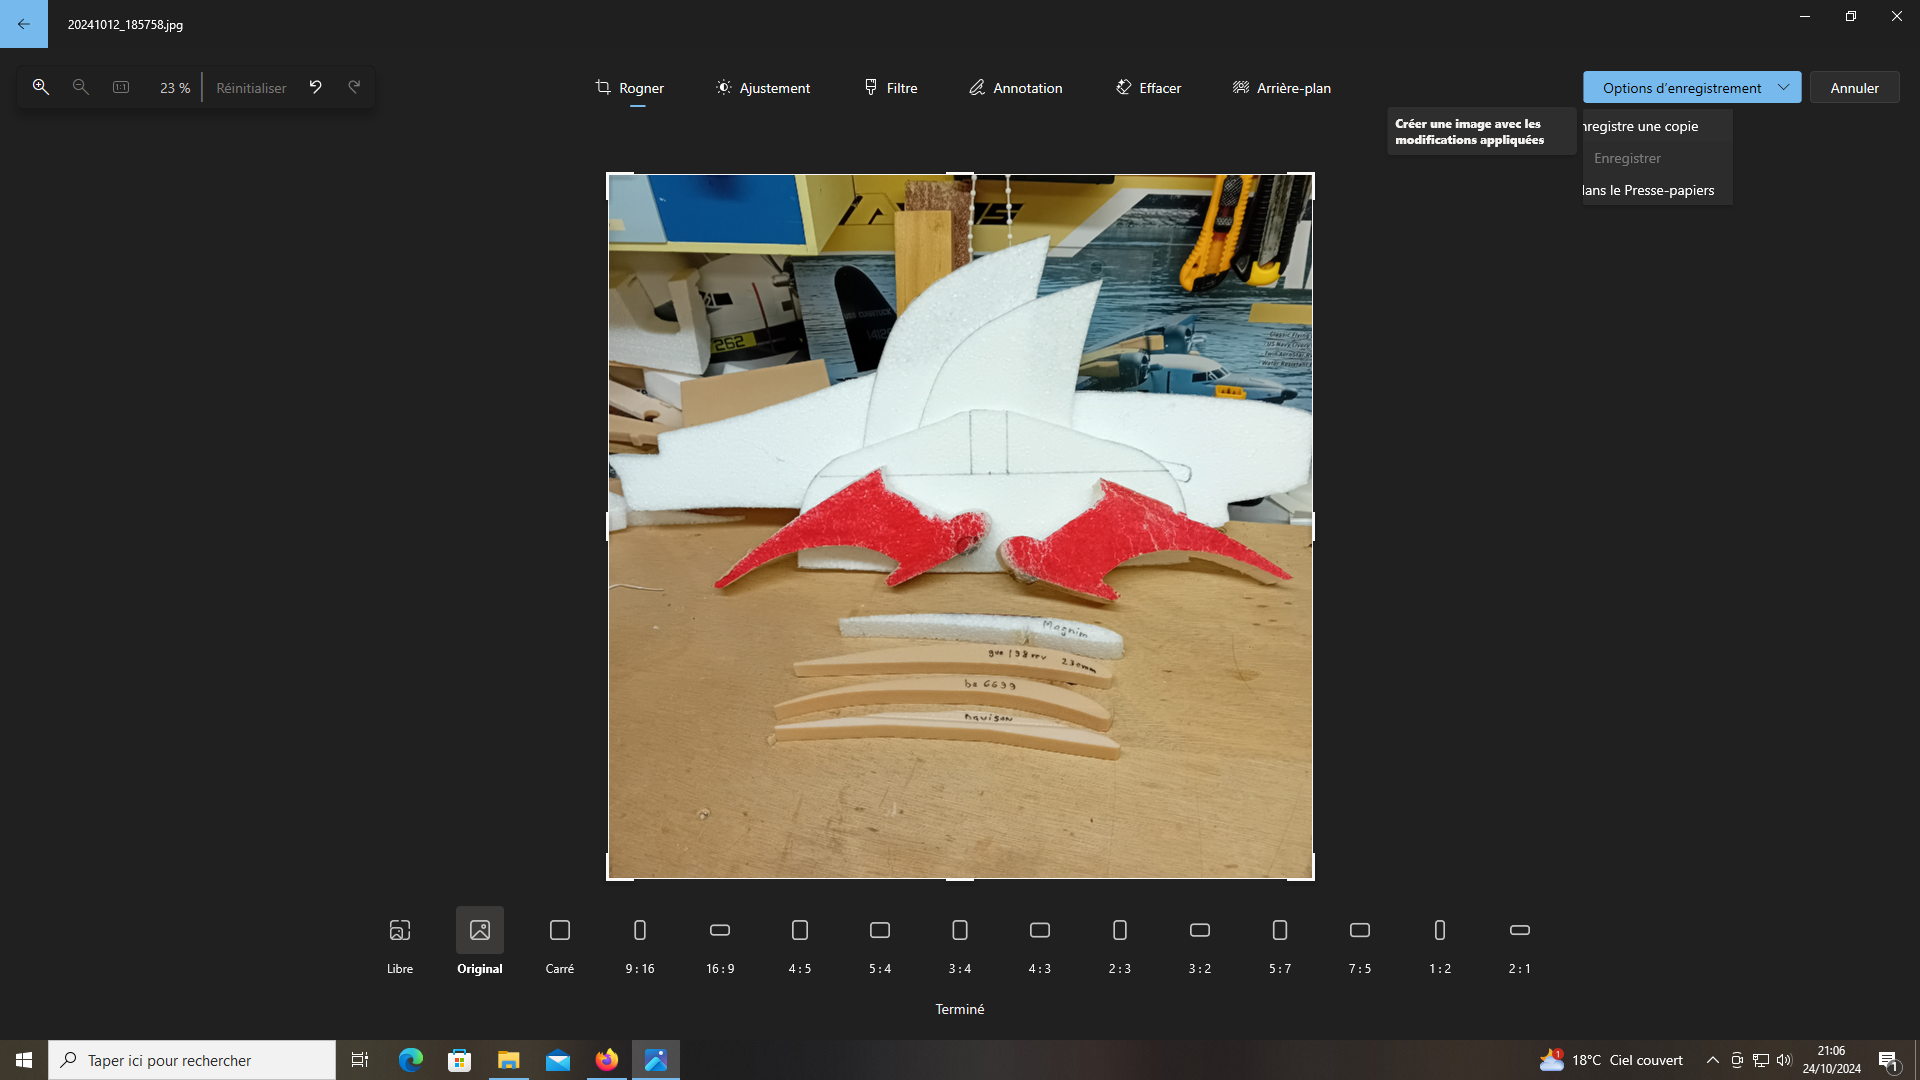Screen dimensions: 1920x1080
Task: Open Task View on the taskbar
Action: click(360, 1060)
